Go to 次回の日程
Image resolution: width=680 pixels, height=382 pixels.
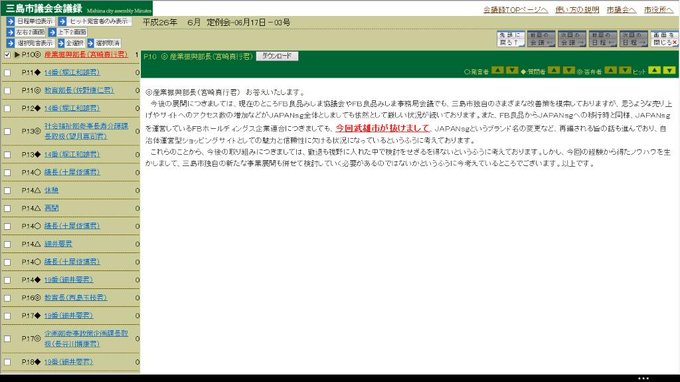click(x=634, y=39)
